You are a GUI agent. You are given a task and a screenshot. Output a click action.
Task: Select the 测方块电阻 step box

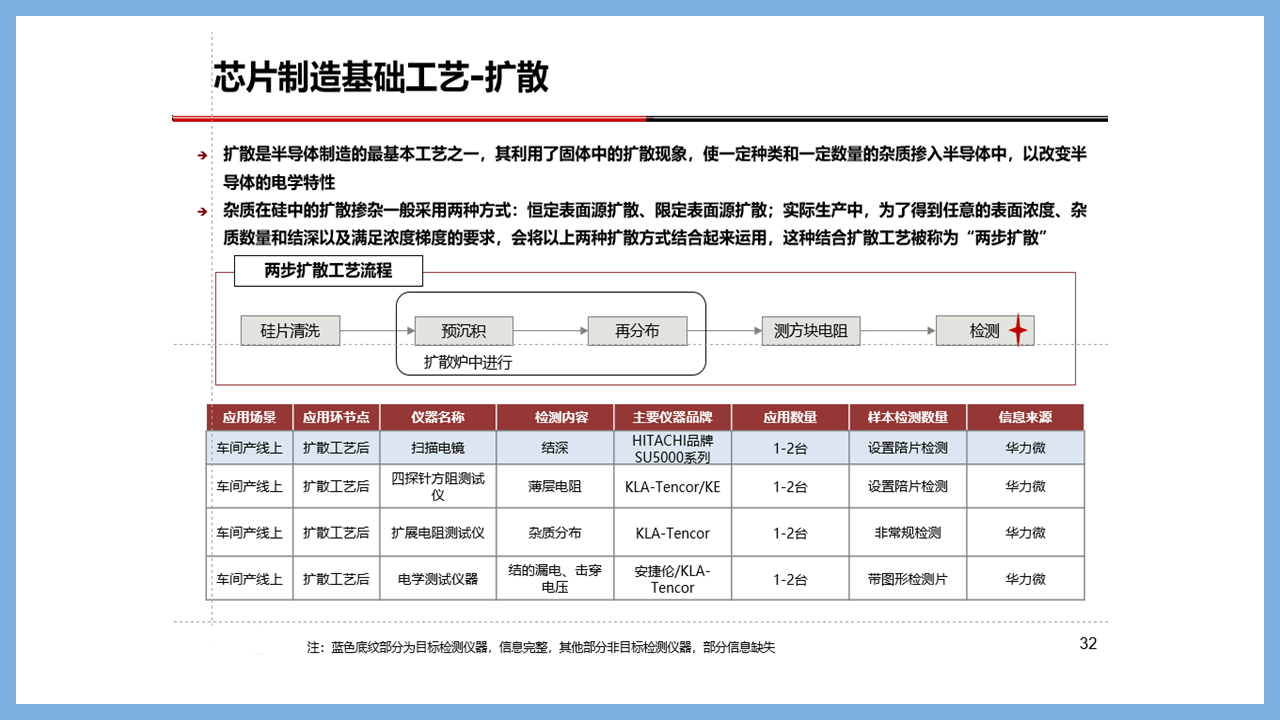tap(810, 331)
